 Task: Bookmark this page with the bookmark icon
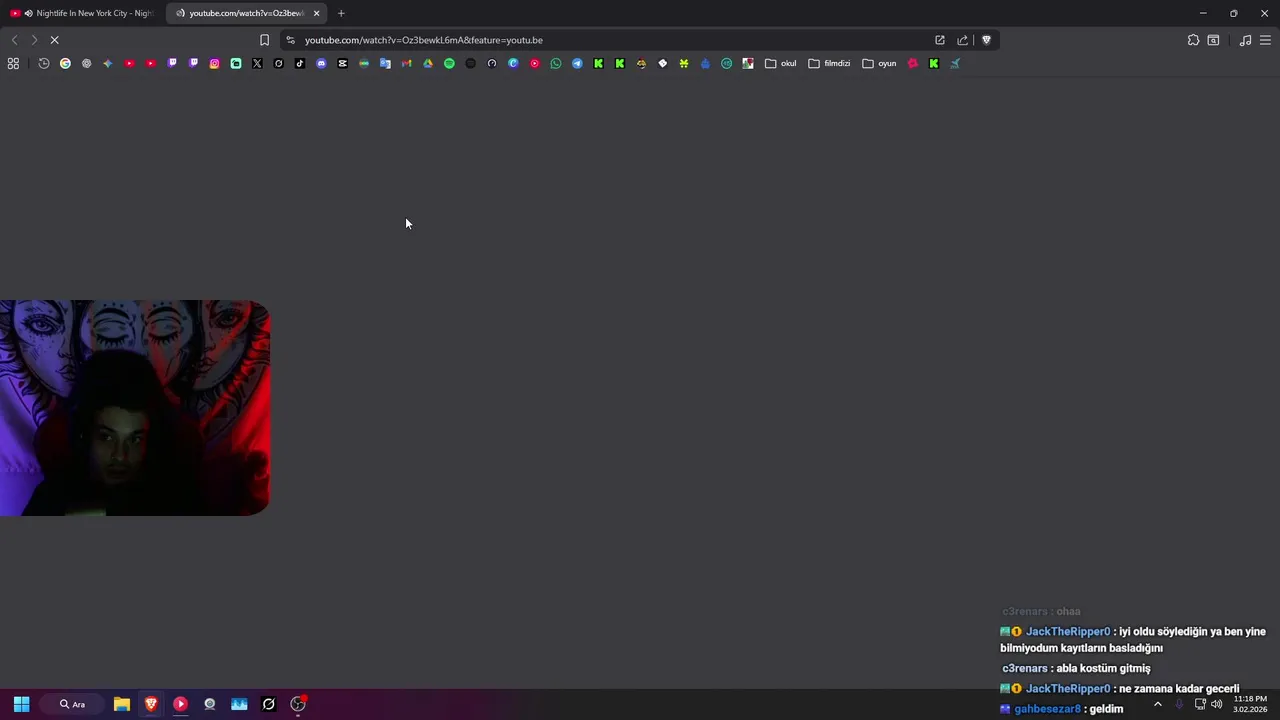(264, 40)
